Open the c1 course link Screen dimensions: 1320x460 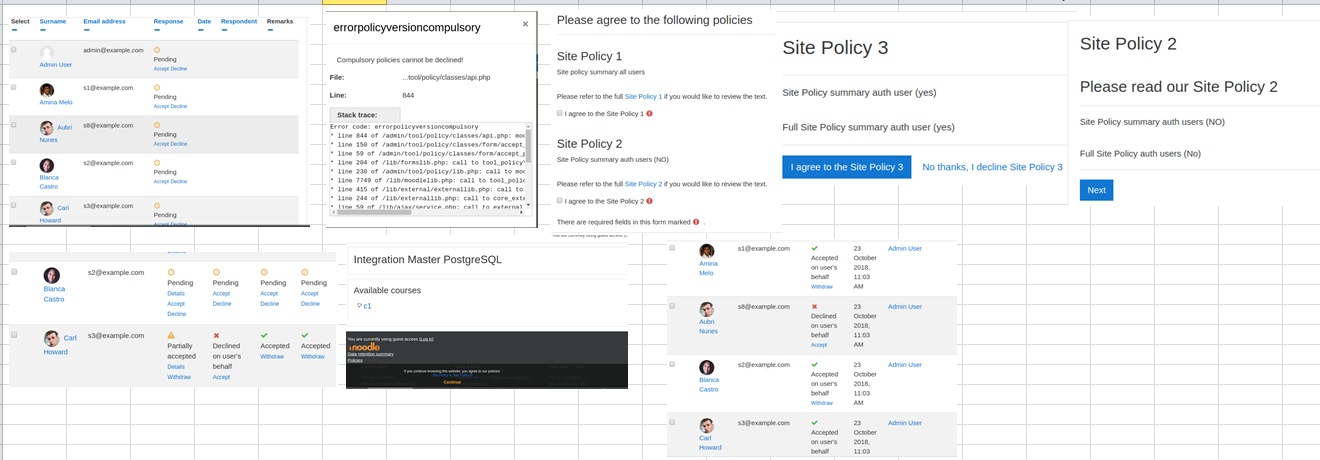(x=367, y=306)
